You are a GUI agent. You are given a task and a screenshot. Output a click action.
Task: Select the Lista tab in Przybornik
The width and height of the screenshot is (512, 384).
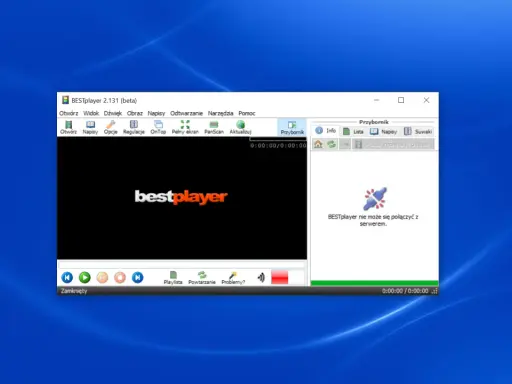coord(353,131)
